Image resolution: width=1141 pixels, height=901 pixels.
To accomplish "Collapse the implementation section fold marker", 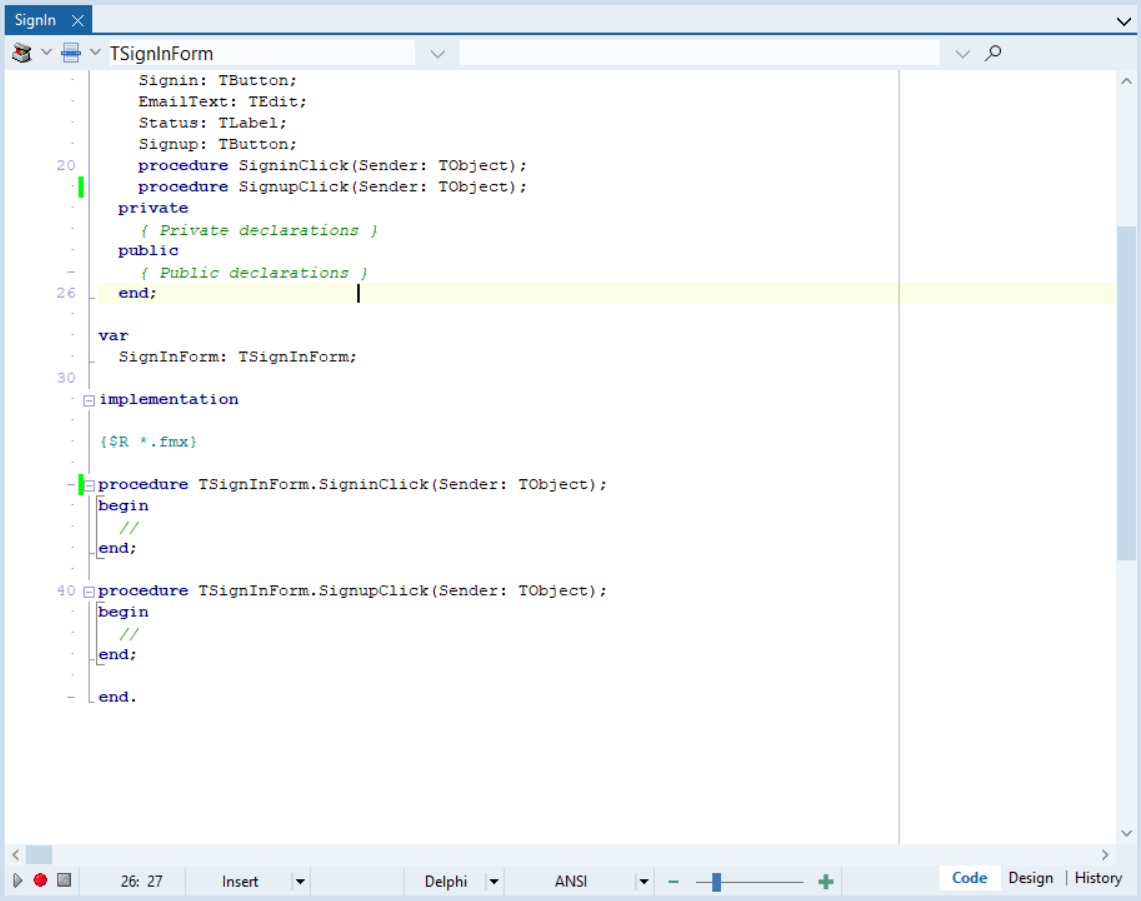I will [x=89, y=400].
